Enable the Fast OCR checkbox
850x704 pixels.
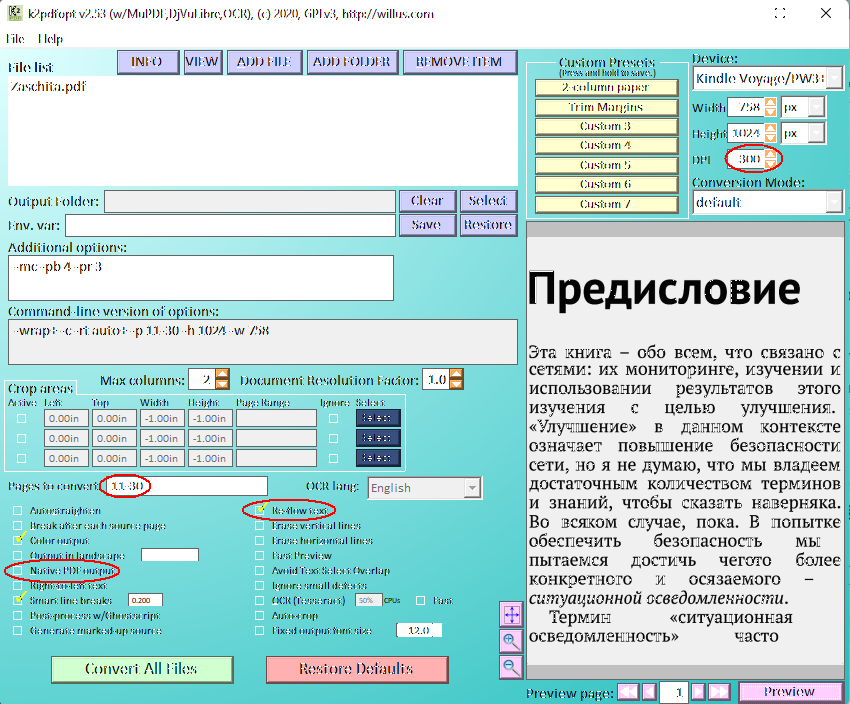click(x=420, y=600)
